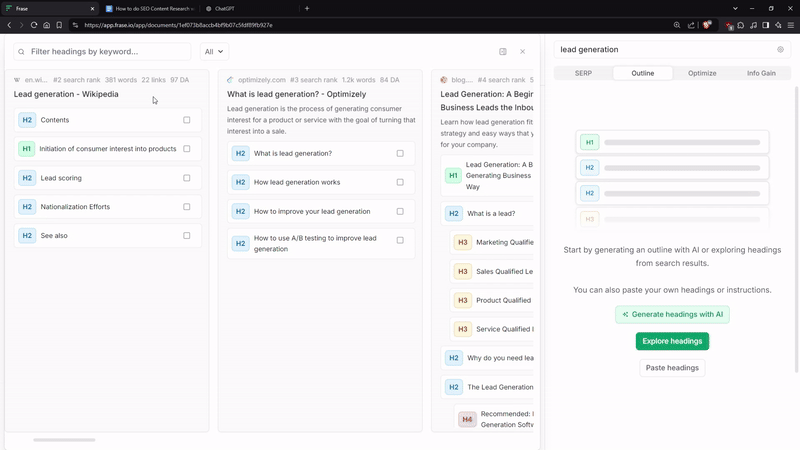The height and width of the screenshot is (450, 800).
Task: Open the Brave shields icon
Action: pyautogui.click(x=707, y=25)
